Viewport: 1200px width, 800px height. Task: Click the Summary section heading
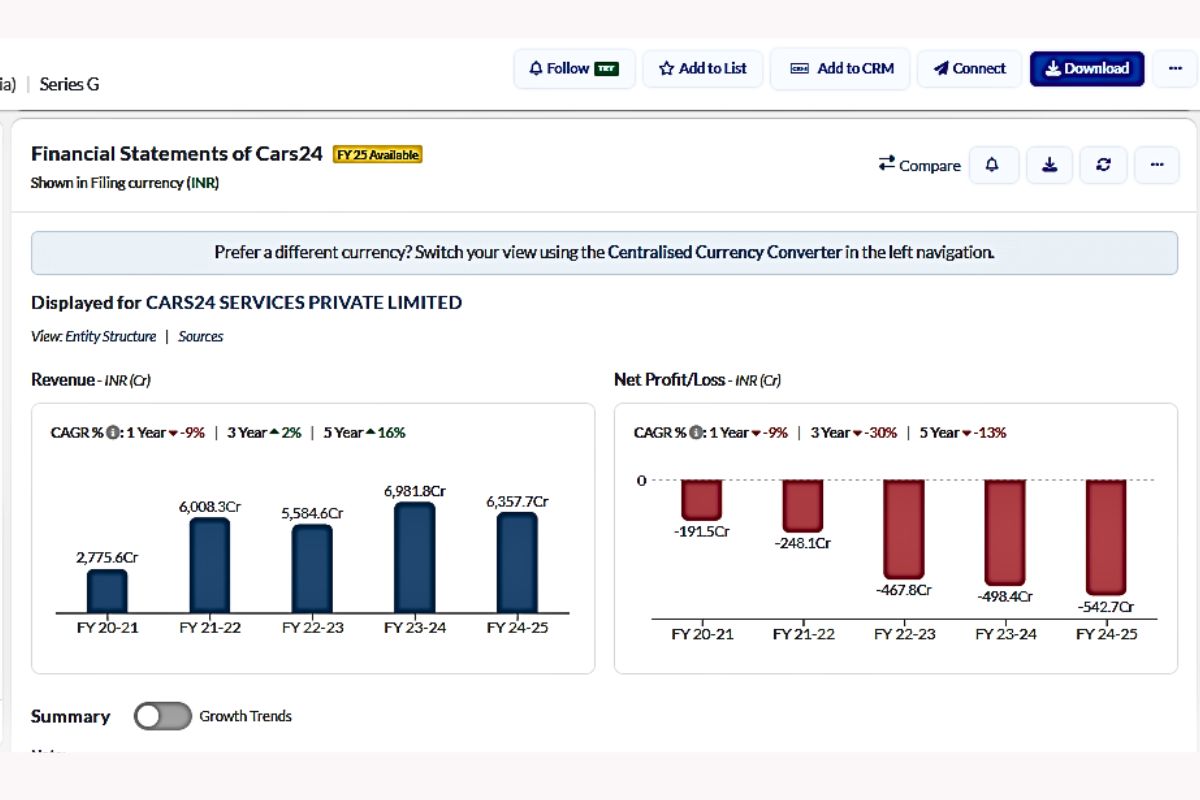[71, 716]
